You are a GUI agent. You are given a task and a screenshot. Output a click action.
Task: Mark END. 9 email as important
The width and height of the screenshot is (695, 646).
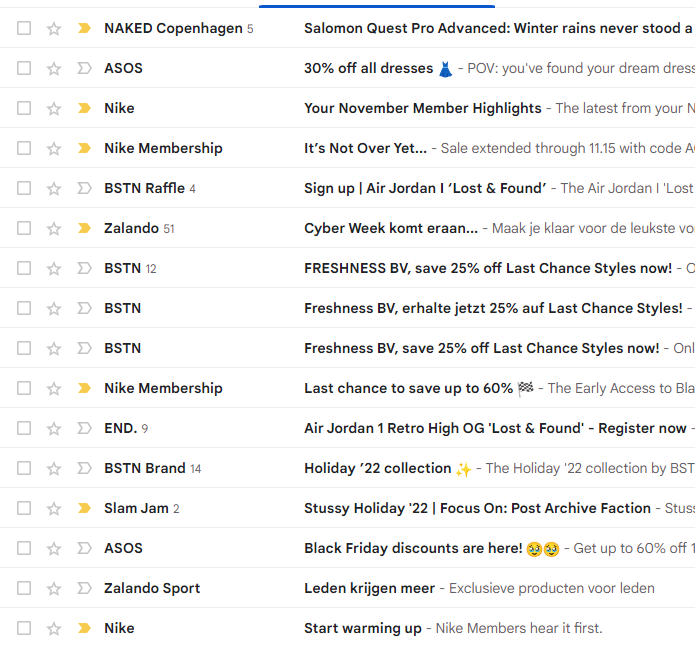(84, 428)
